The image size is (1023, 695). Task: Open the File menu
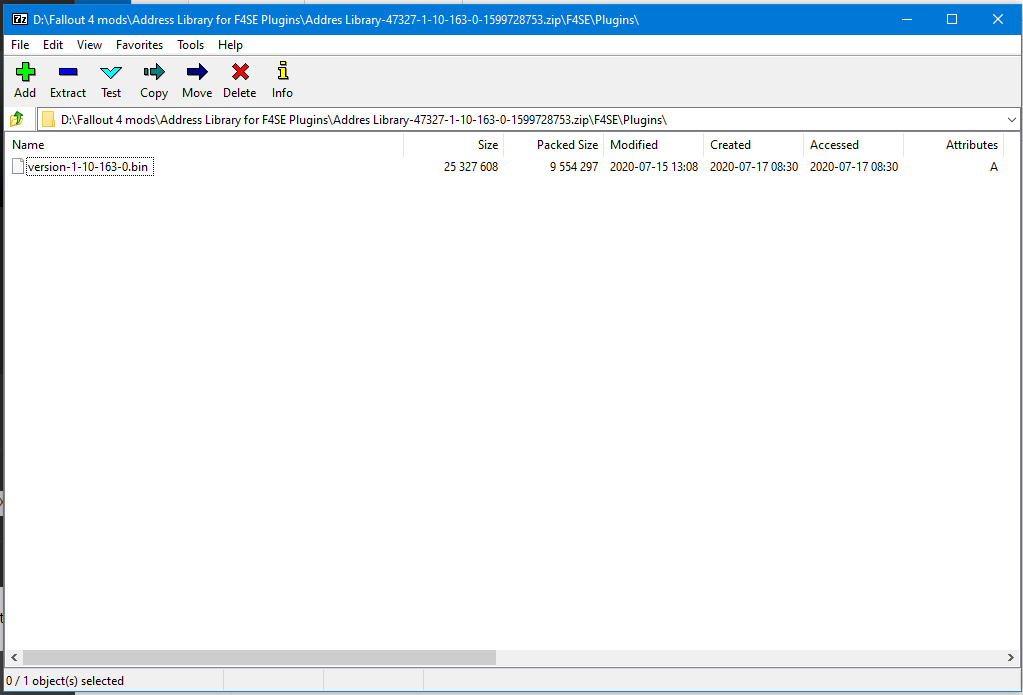click(20, 45)
